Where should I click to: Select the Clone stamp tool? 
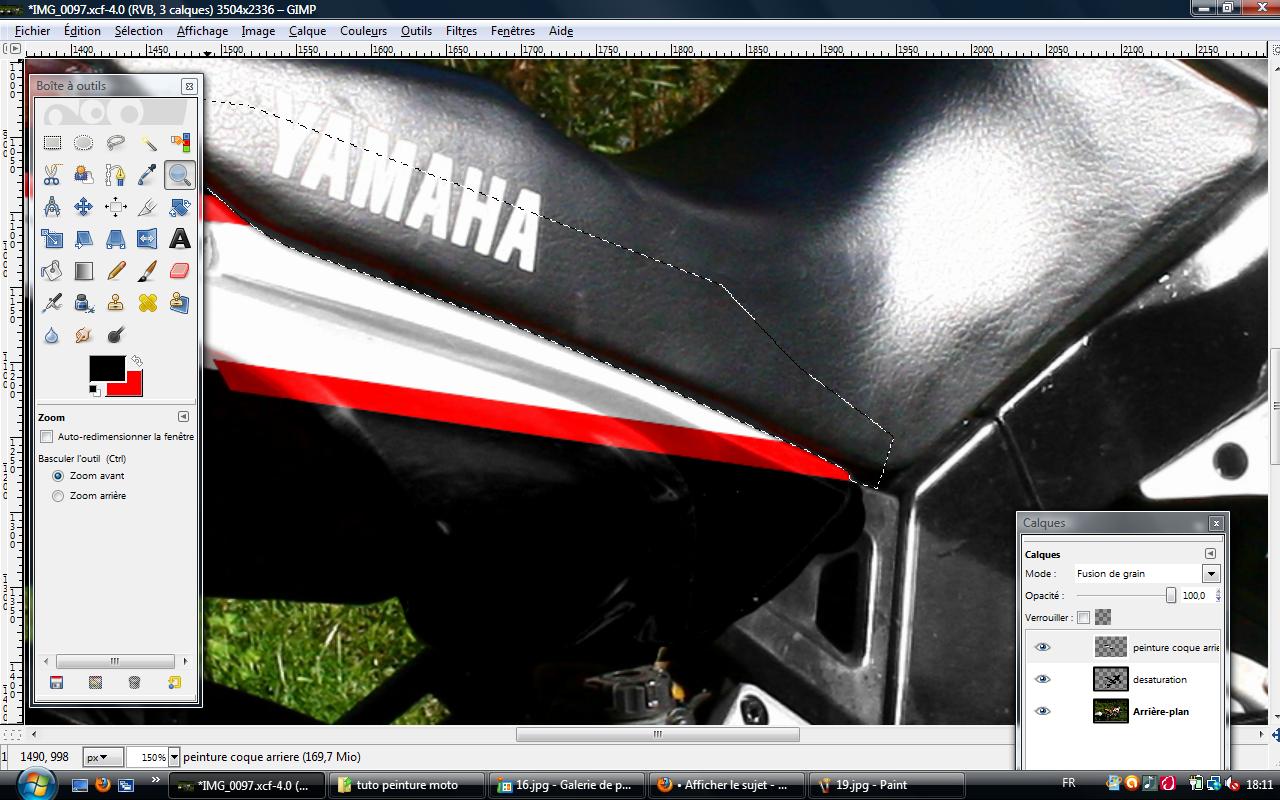(x=116, y=303)
